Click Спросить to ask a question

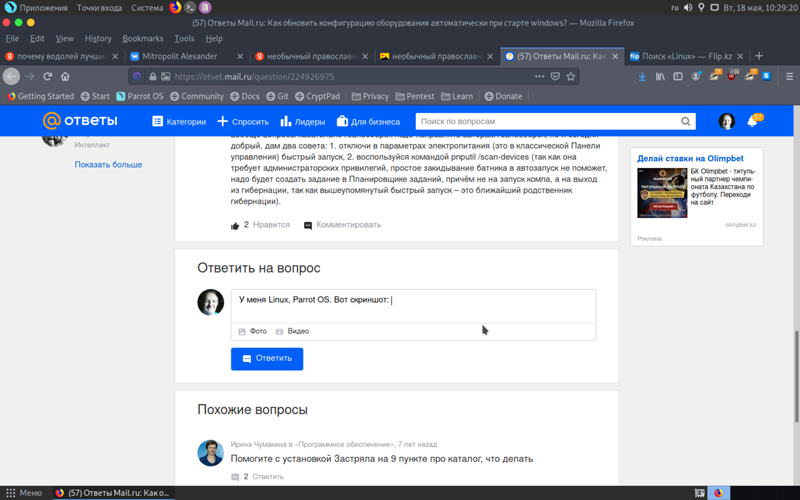(243, 121)
